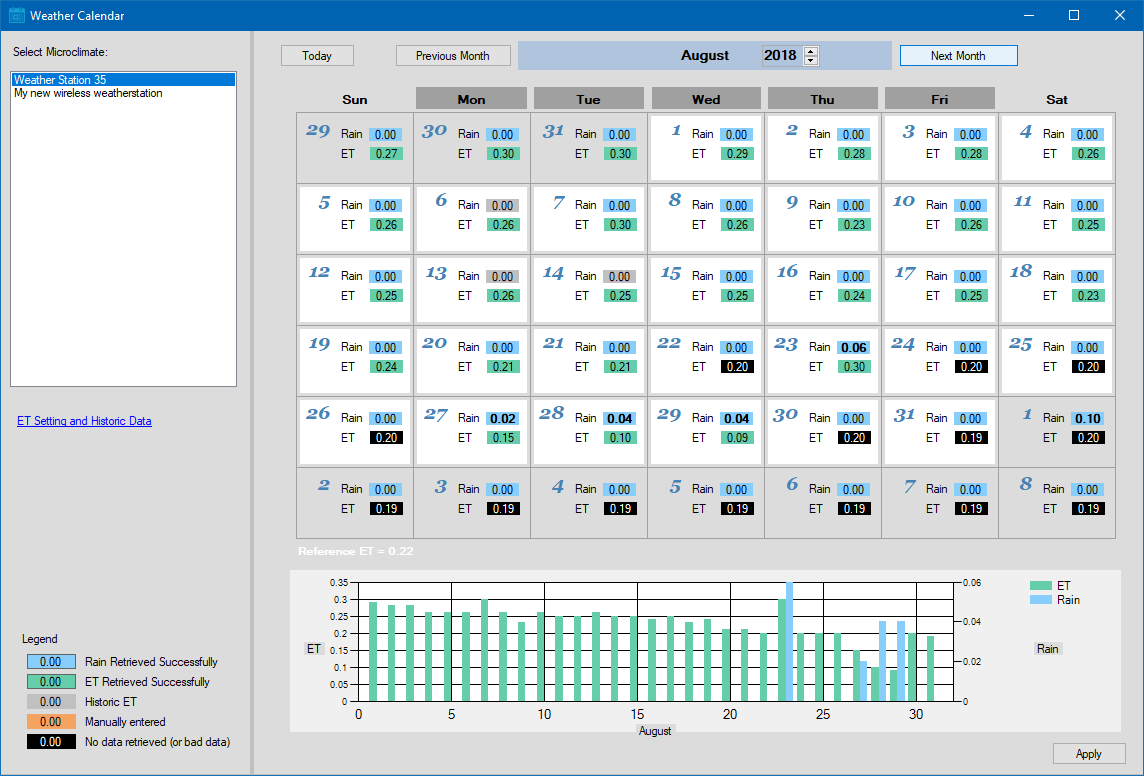Go to the Previous Month

pyautogui.click(x=453, y=55)
